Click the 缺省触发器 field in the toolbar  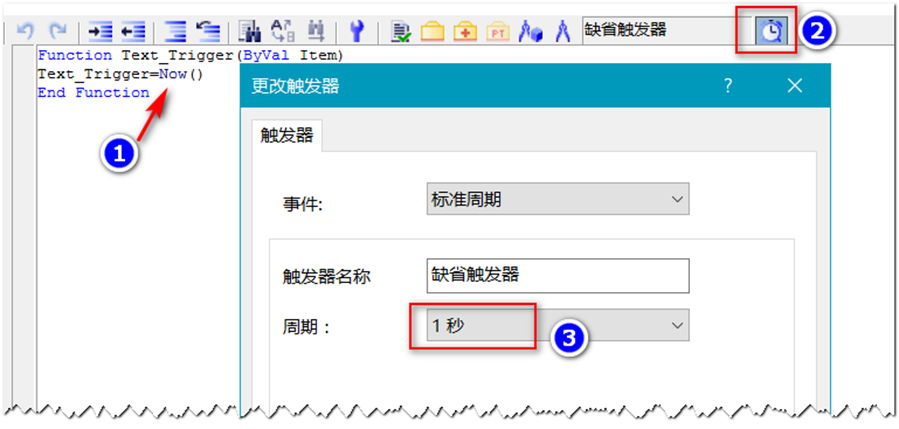(x=667, y=30)
